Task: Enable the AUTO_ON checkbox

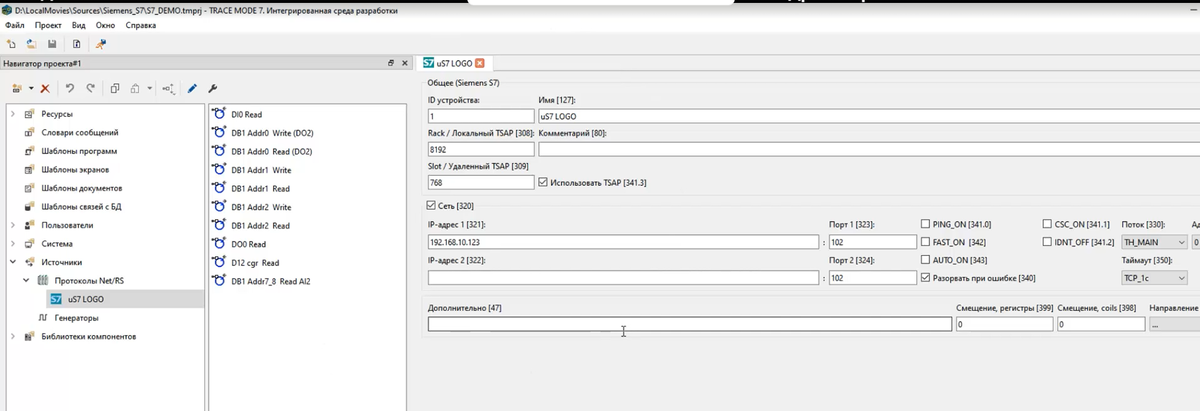Action: coord(925,259)
